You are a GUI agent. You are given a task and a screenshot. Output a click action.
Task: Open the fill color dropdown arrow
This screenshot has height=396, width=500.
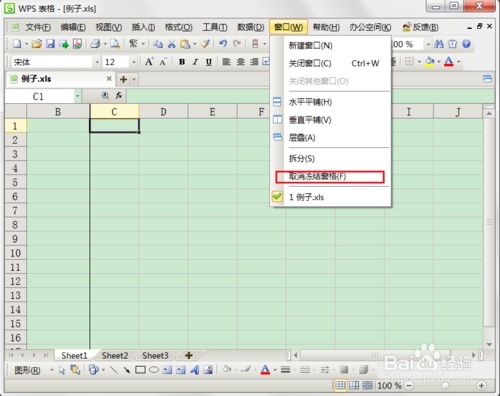439,62
